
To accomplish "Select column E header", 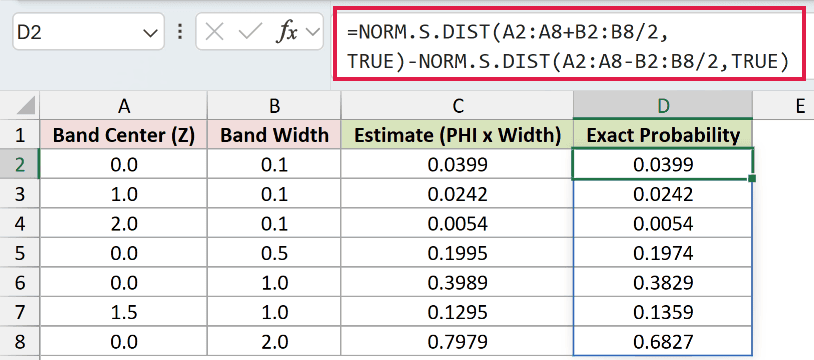I will tap(784, 105).
